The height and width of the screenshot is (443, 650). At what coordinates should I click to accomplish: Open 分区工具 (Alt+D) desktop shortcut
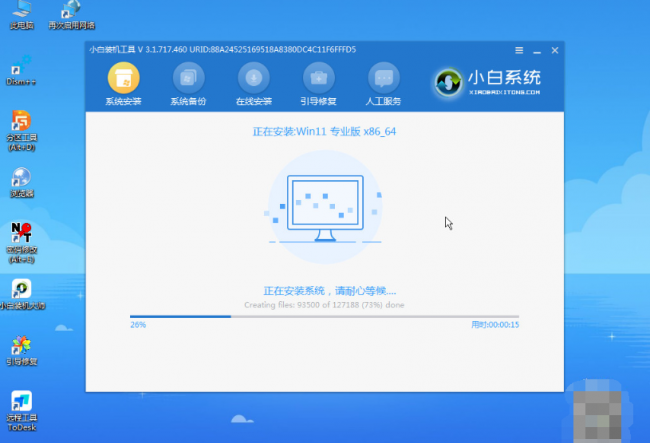(22, 131)
